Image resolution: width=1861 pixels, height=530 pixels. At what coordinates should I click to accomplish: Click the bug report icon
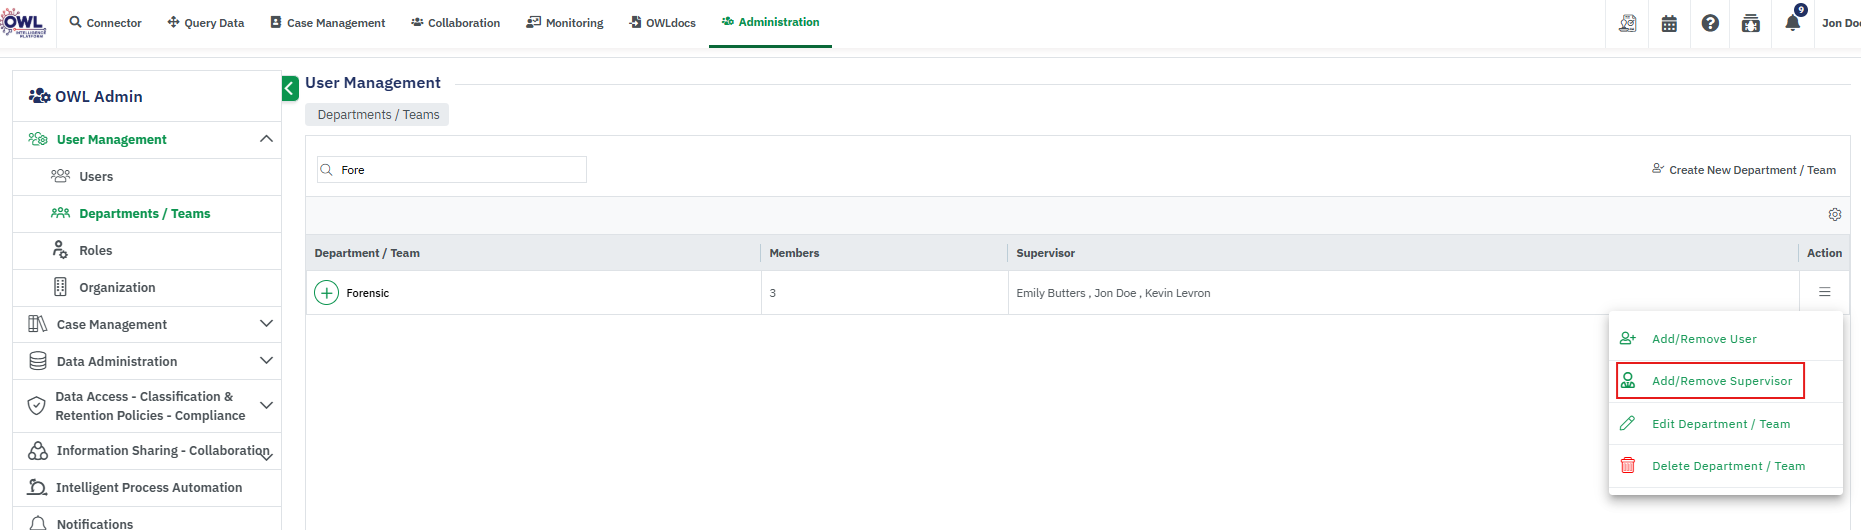[1751, 23]
